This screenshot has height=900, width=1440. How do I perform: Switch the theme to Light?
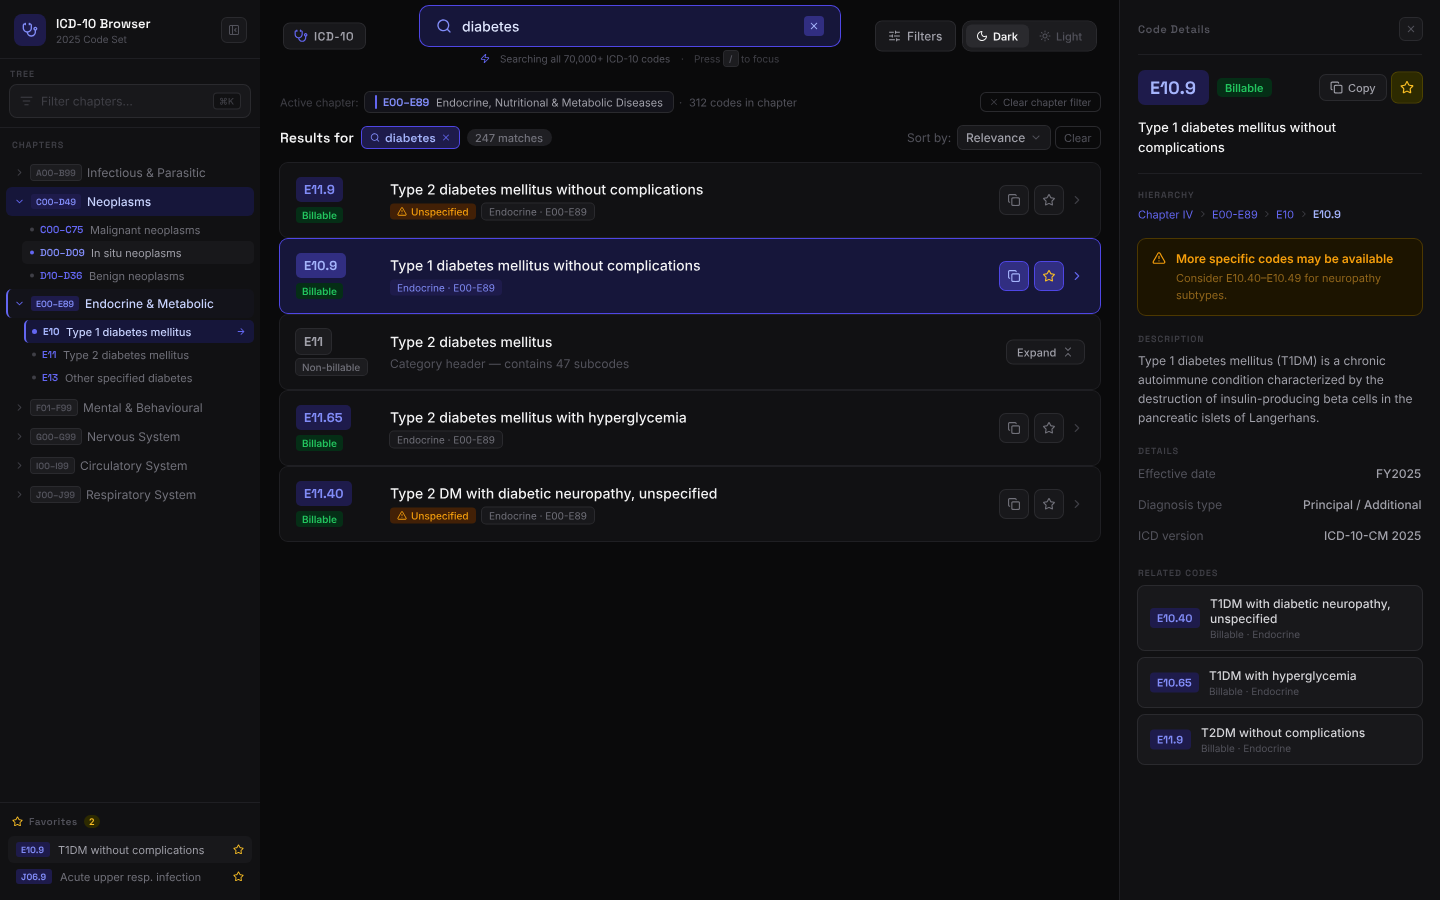click(1062, 36)
